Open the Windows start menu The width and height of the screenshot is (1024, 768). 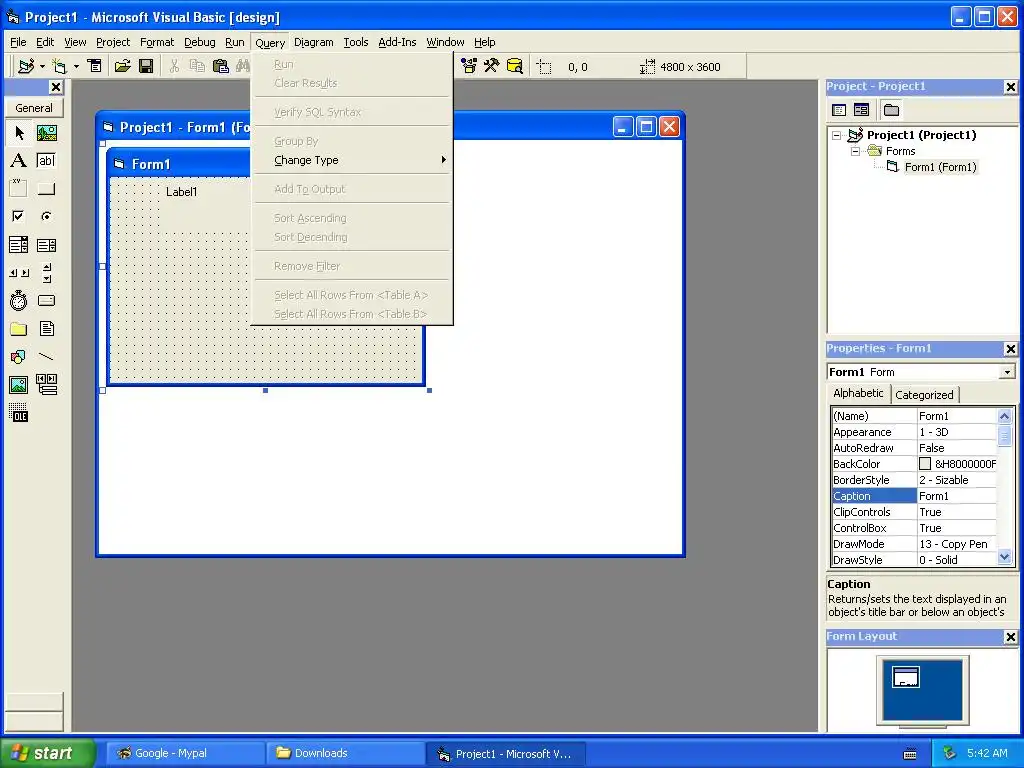click(48, 753)
